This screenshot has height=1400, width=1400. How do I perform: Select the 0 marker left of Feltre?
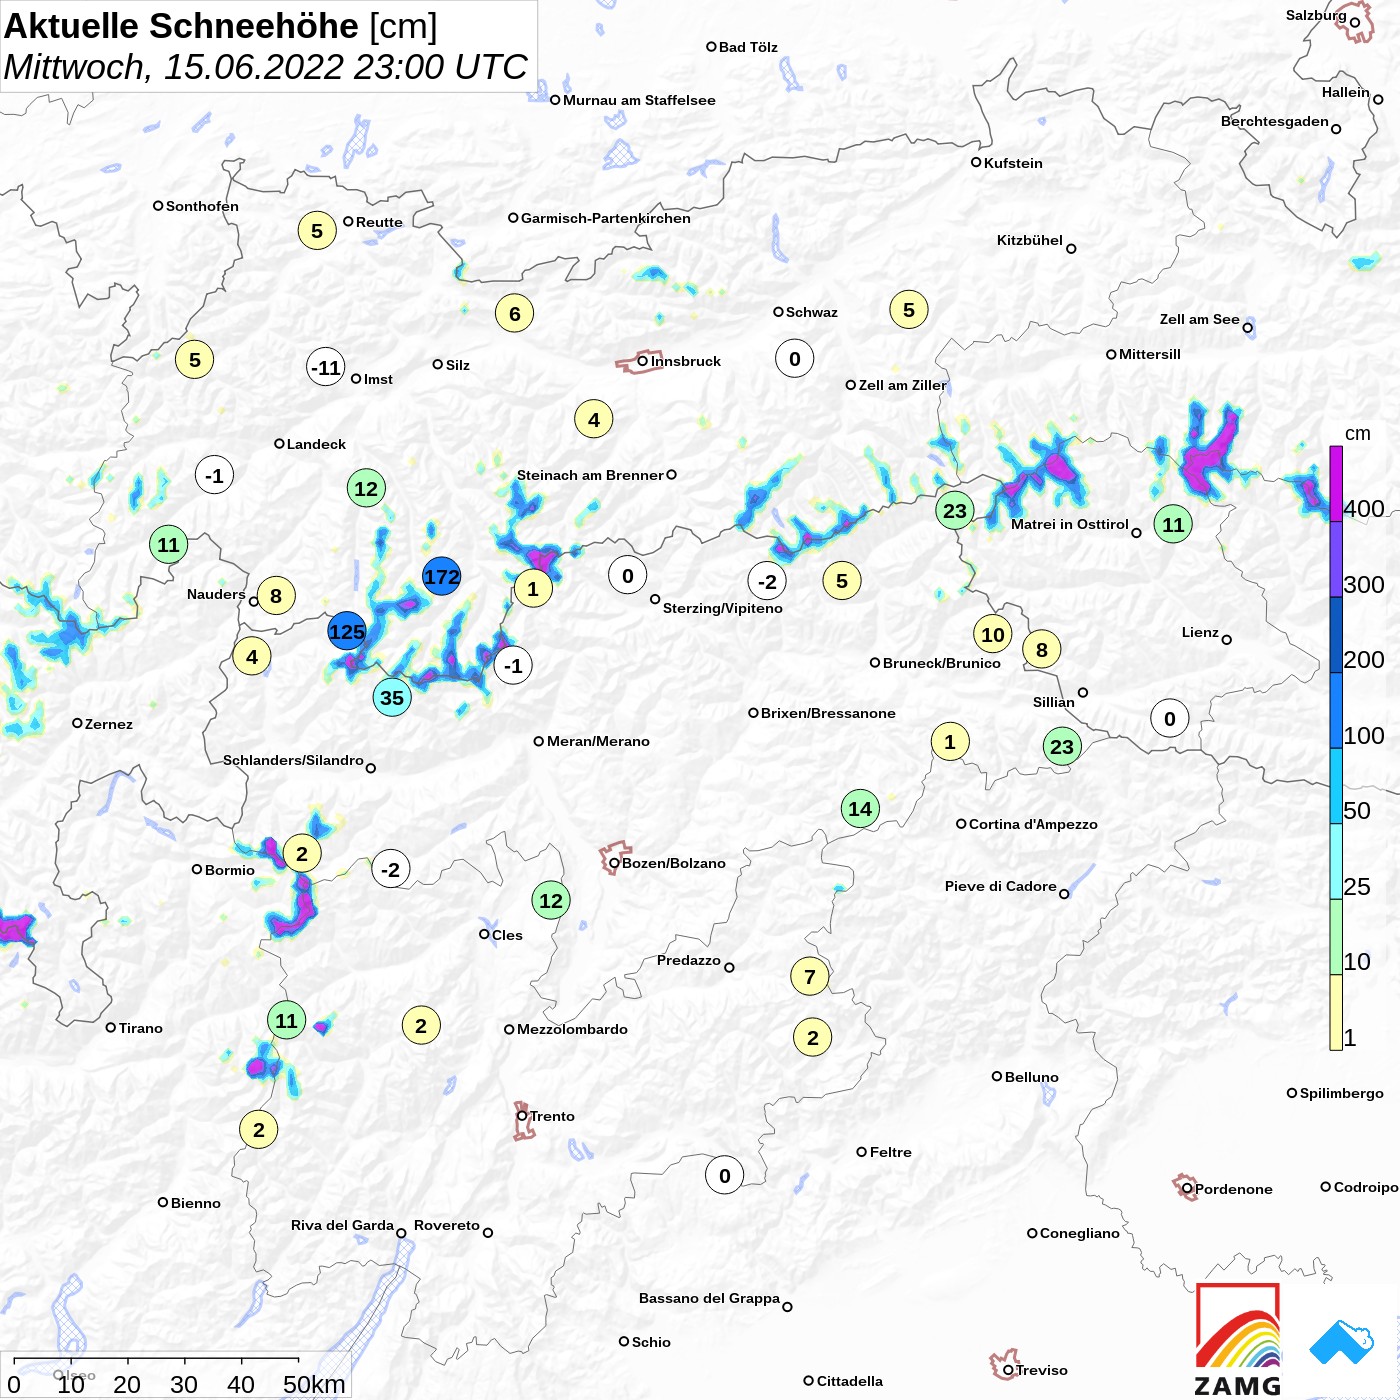(725, 1176)
